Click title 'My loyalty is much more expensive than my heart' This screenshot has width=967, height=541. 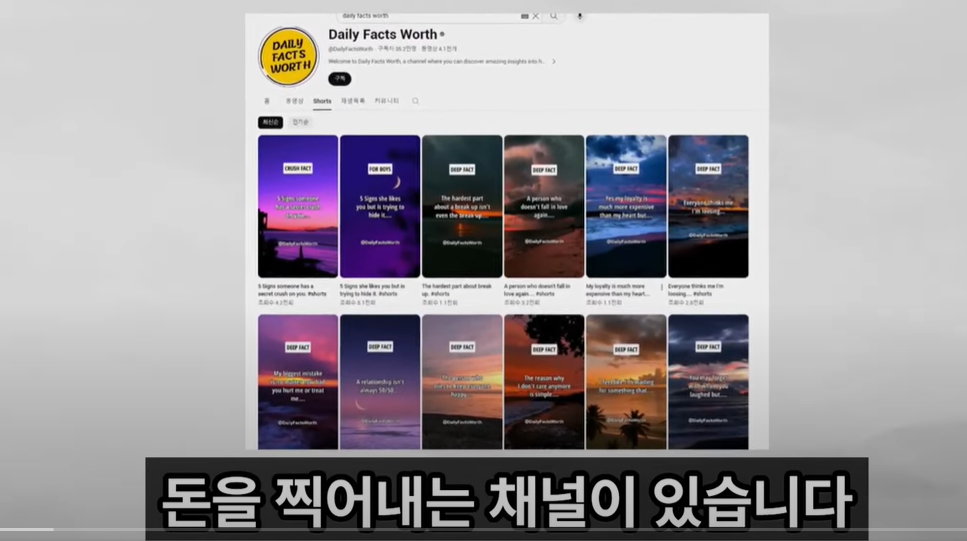point(618,290)
